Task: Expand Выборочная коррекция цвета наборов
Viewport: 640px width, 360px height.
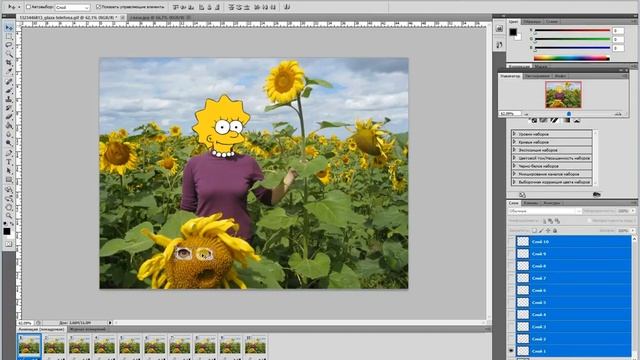Action: 515,182
